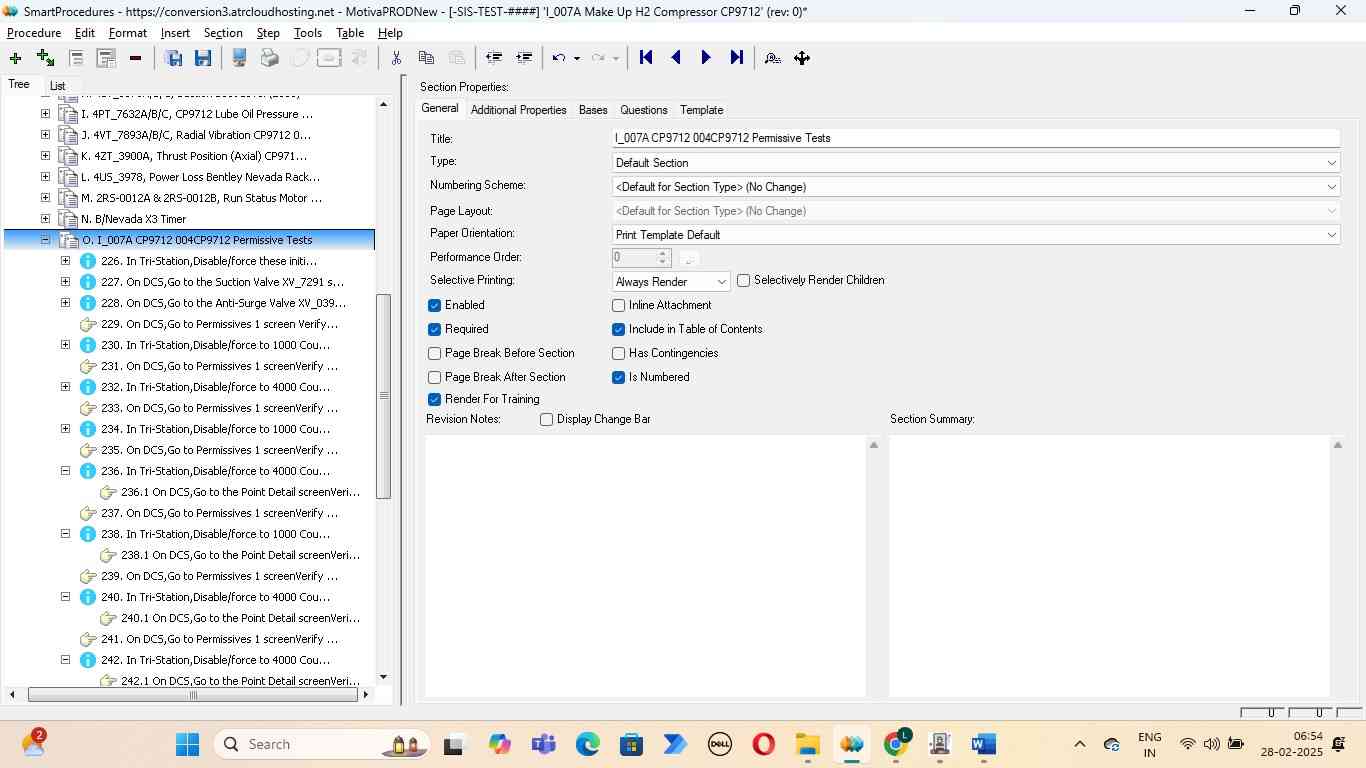Switch to the List view tab
This screenshot has height=768, width=1366.
57,86
